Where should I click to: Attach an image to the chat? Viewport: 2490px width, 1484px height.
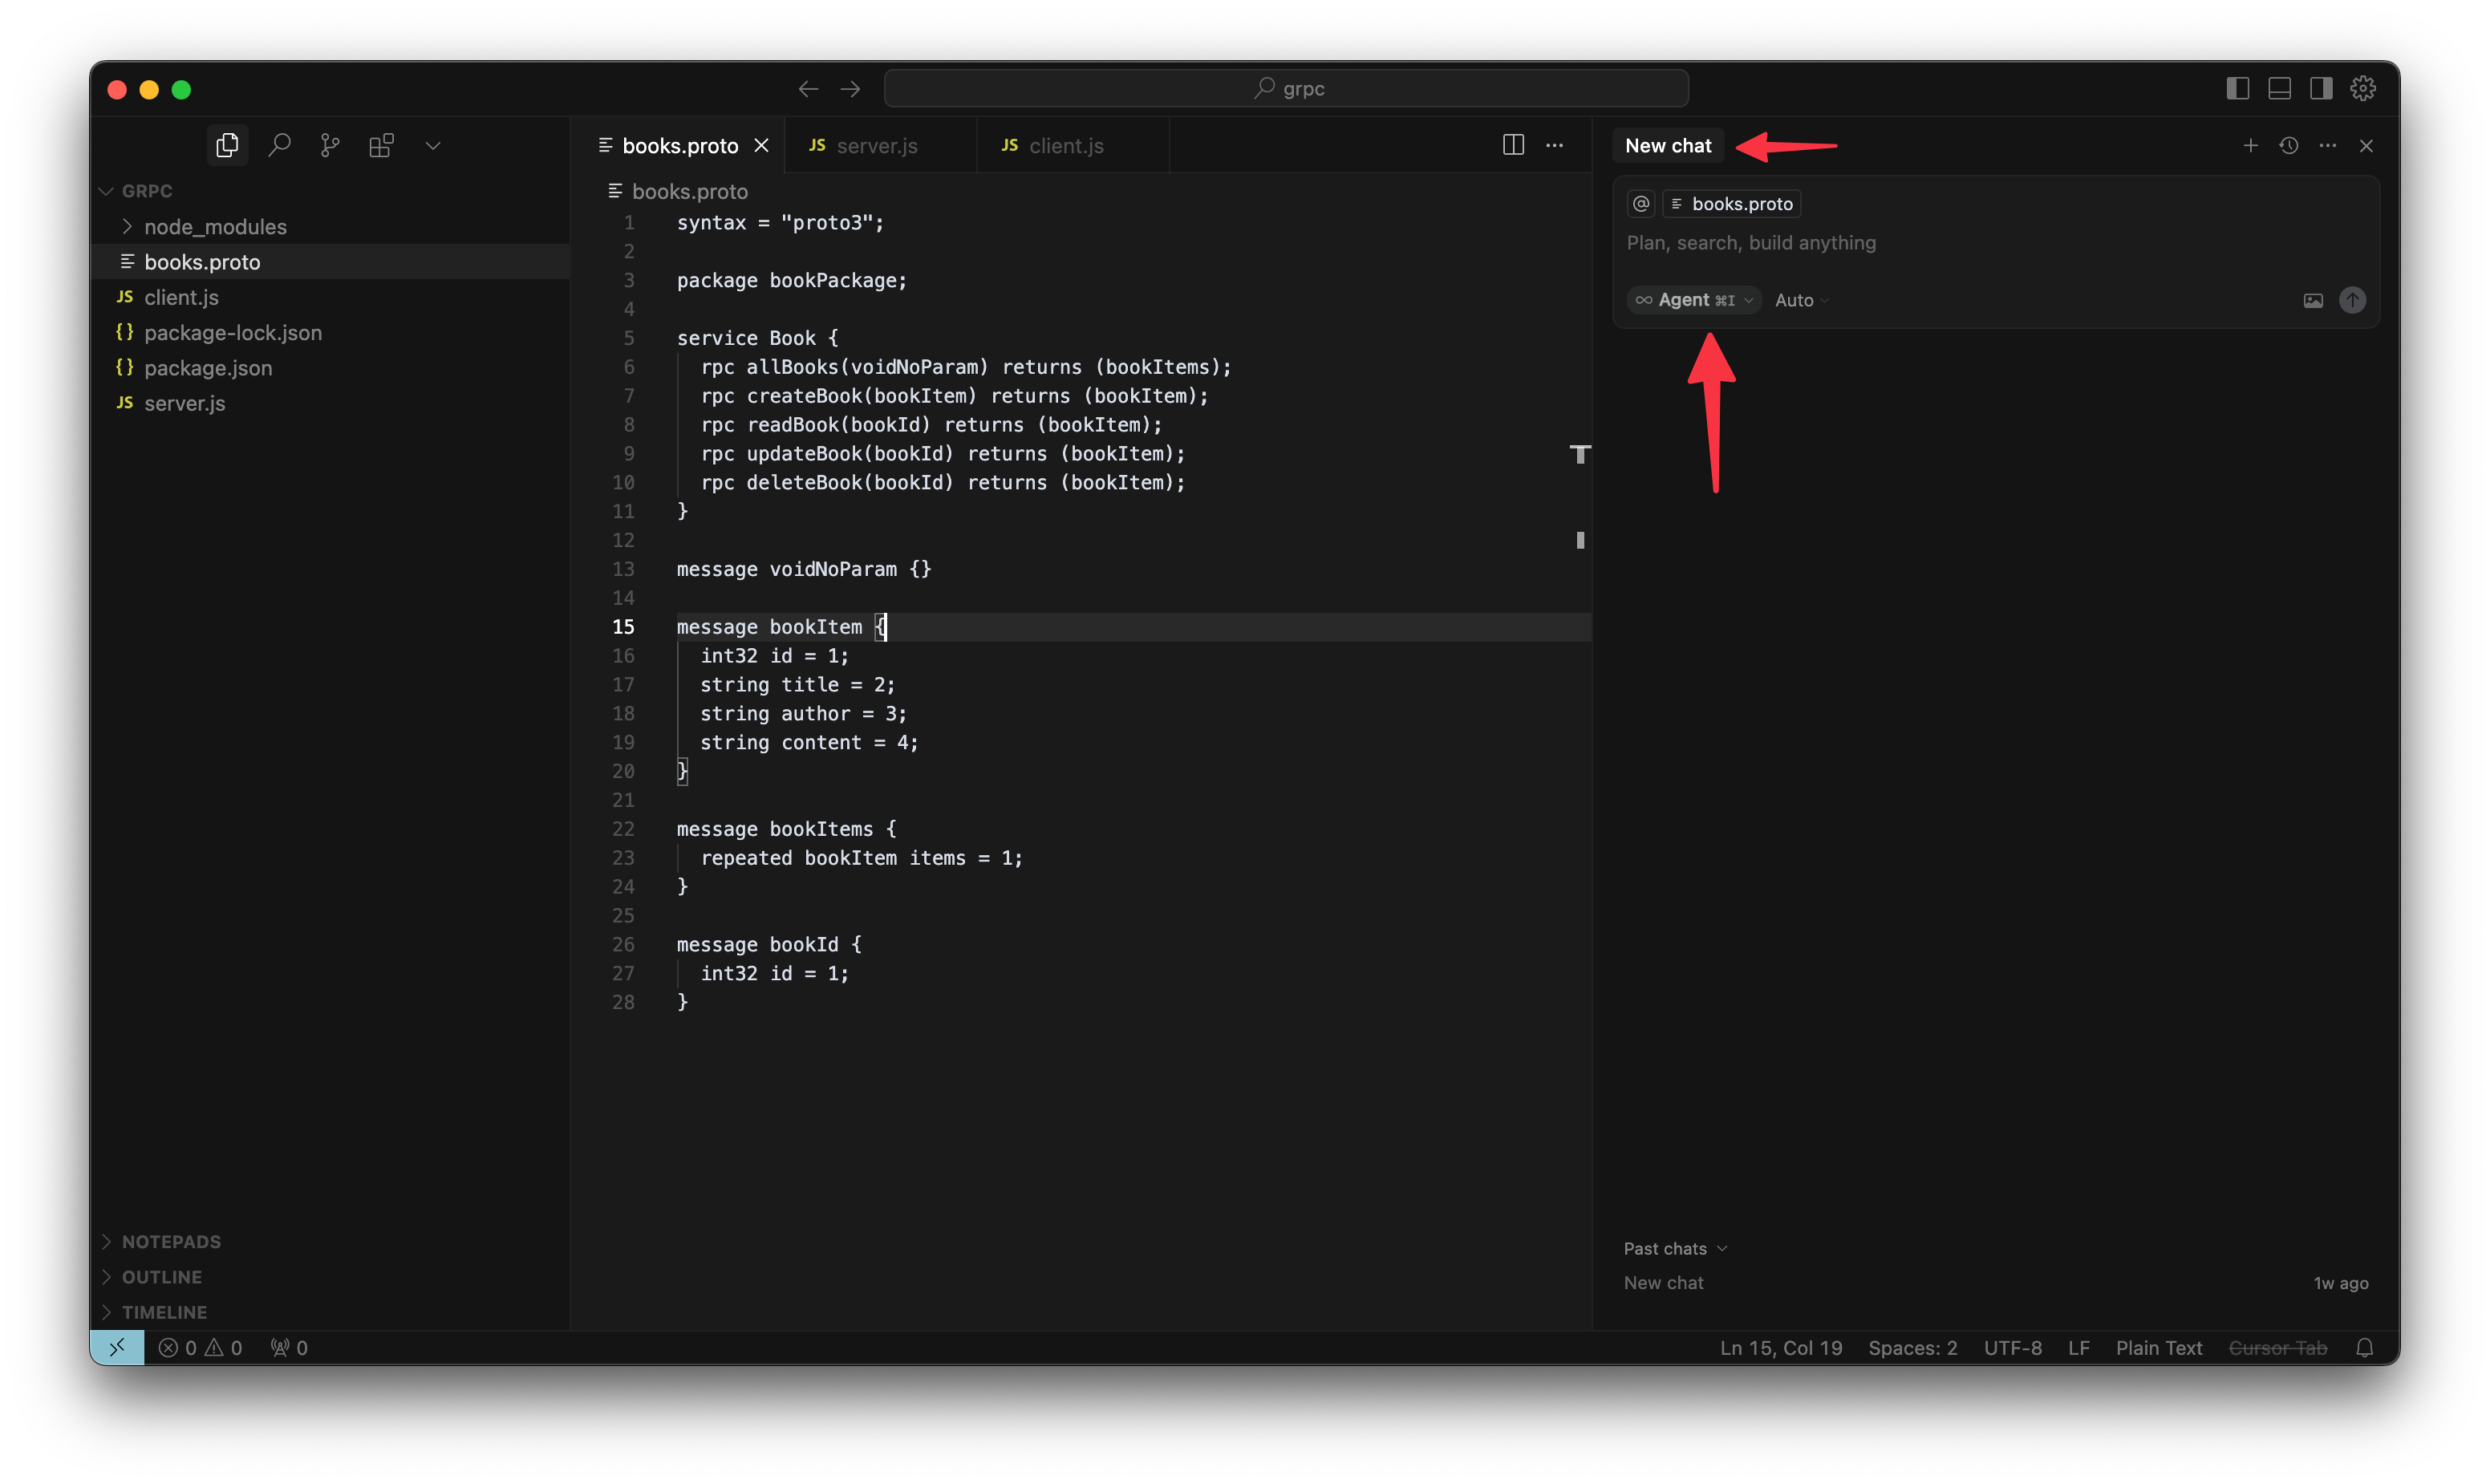point(2313,300)
